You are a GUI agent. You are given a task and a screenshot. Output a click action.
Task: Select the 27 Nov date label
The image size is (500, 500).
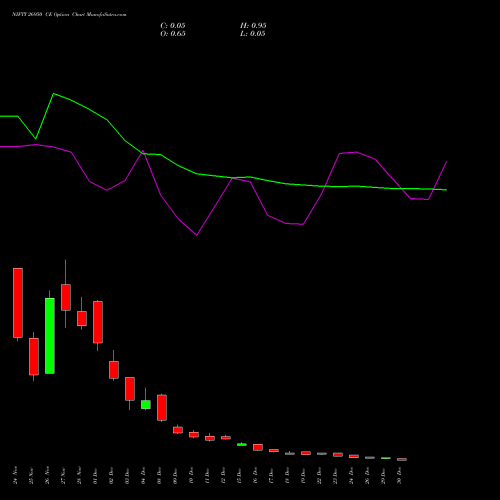coord(63,475)
